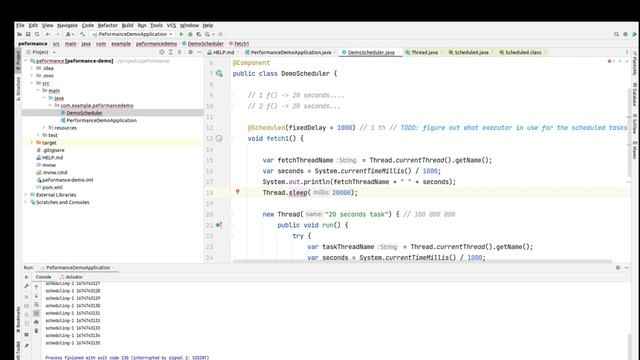Hide the Project tool window
The image size is (640, 360).
pyautogui.click(x=199, y=52)
